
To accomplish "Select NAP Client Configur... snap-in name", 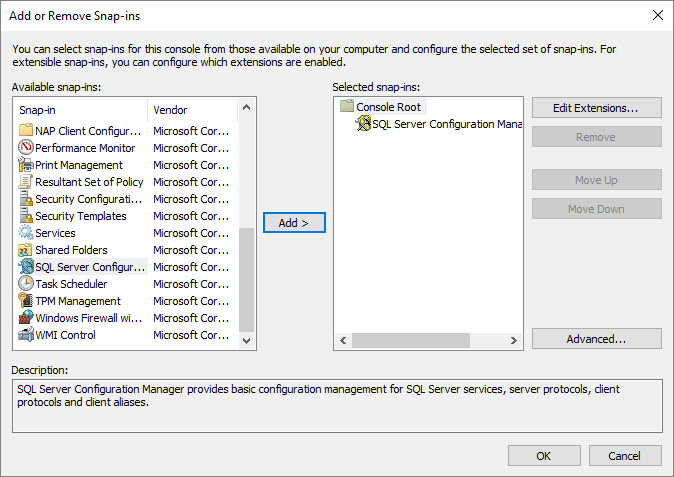I will tap(88, 131).
